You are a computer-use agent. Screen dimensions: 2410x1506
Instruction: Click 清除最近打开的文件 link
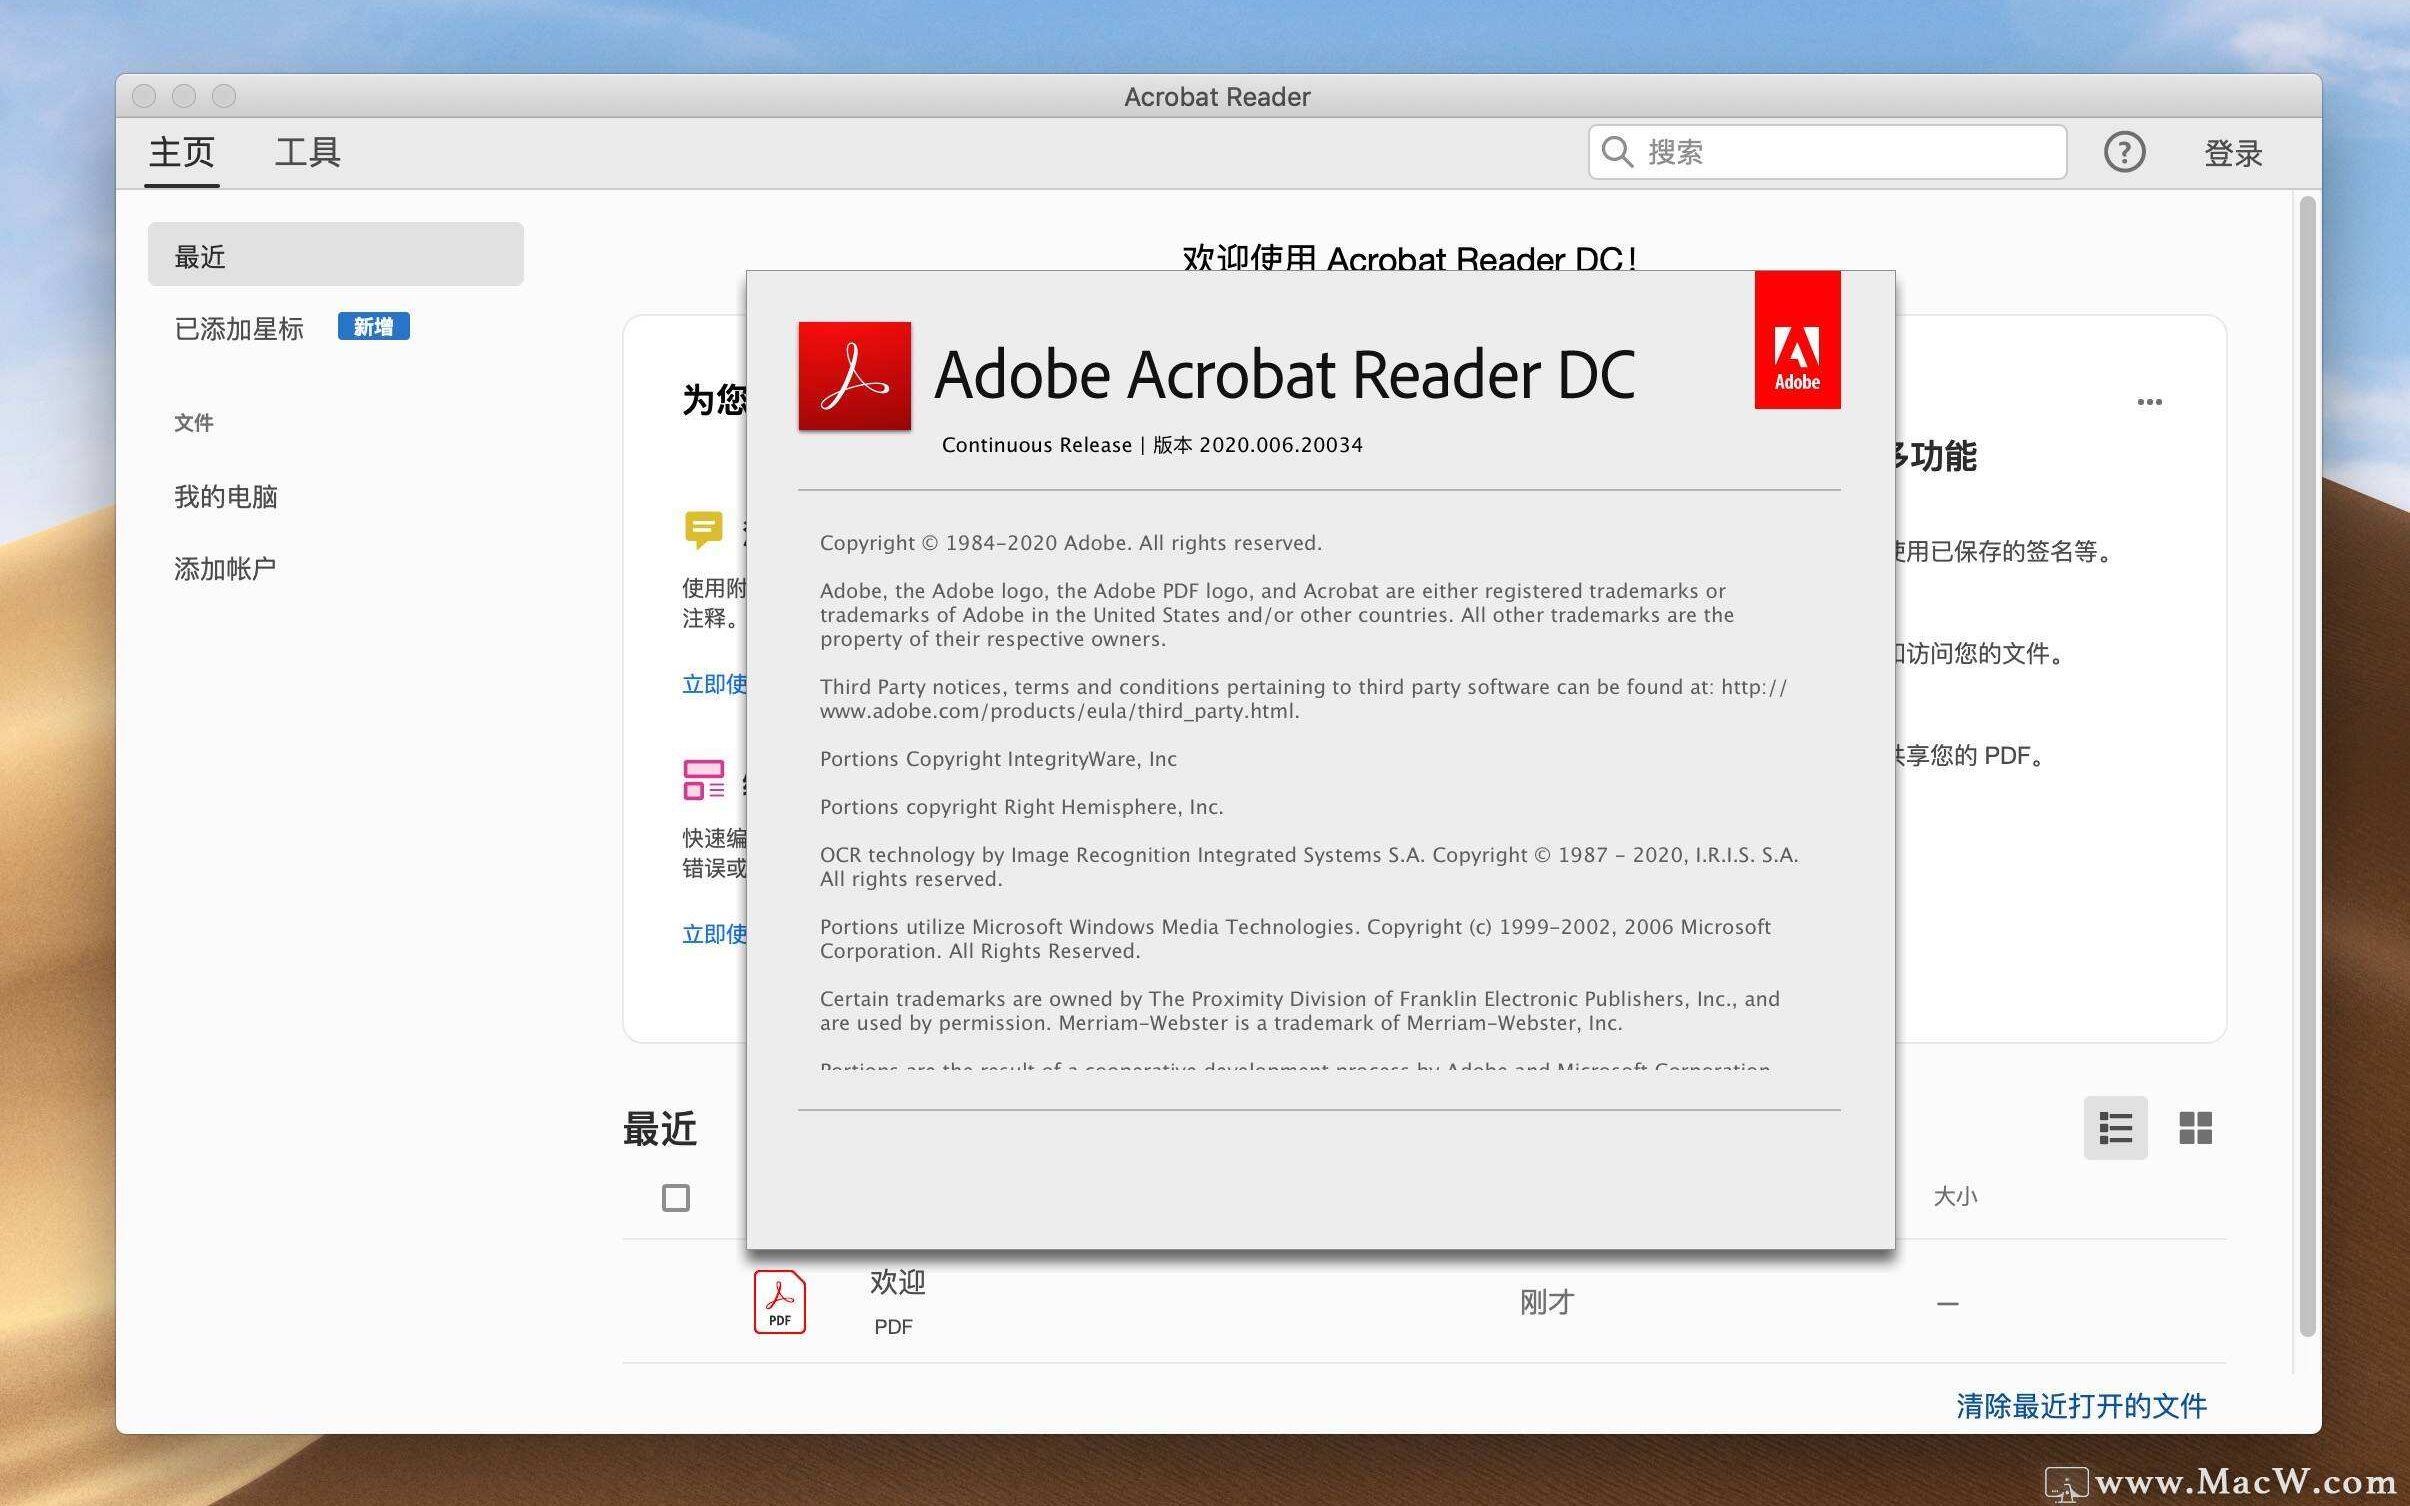2081,1406
